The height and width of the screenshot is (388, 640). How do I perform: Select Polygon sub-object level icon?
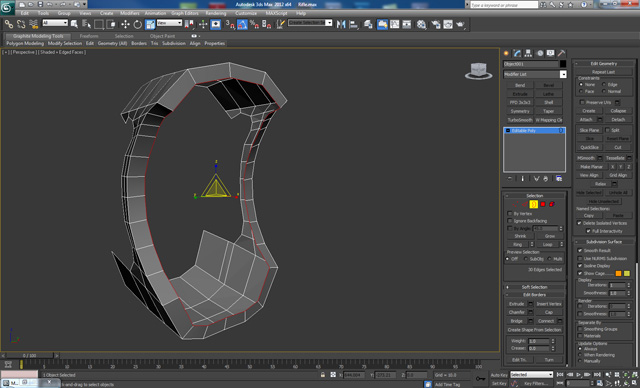543,204
